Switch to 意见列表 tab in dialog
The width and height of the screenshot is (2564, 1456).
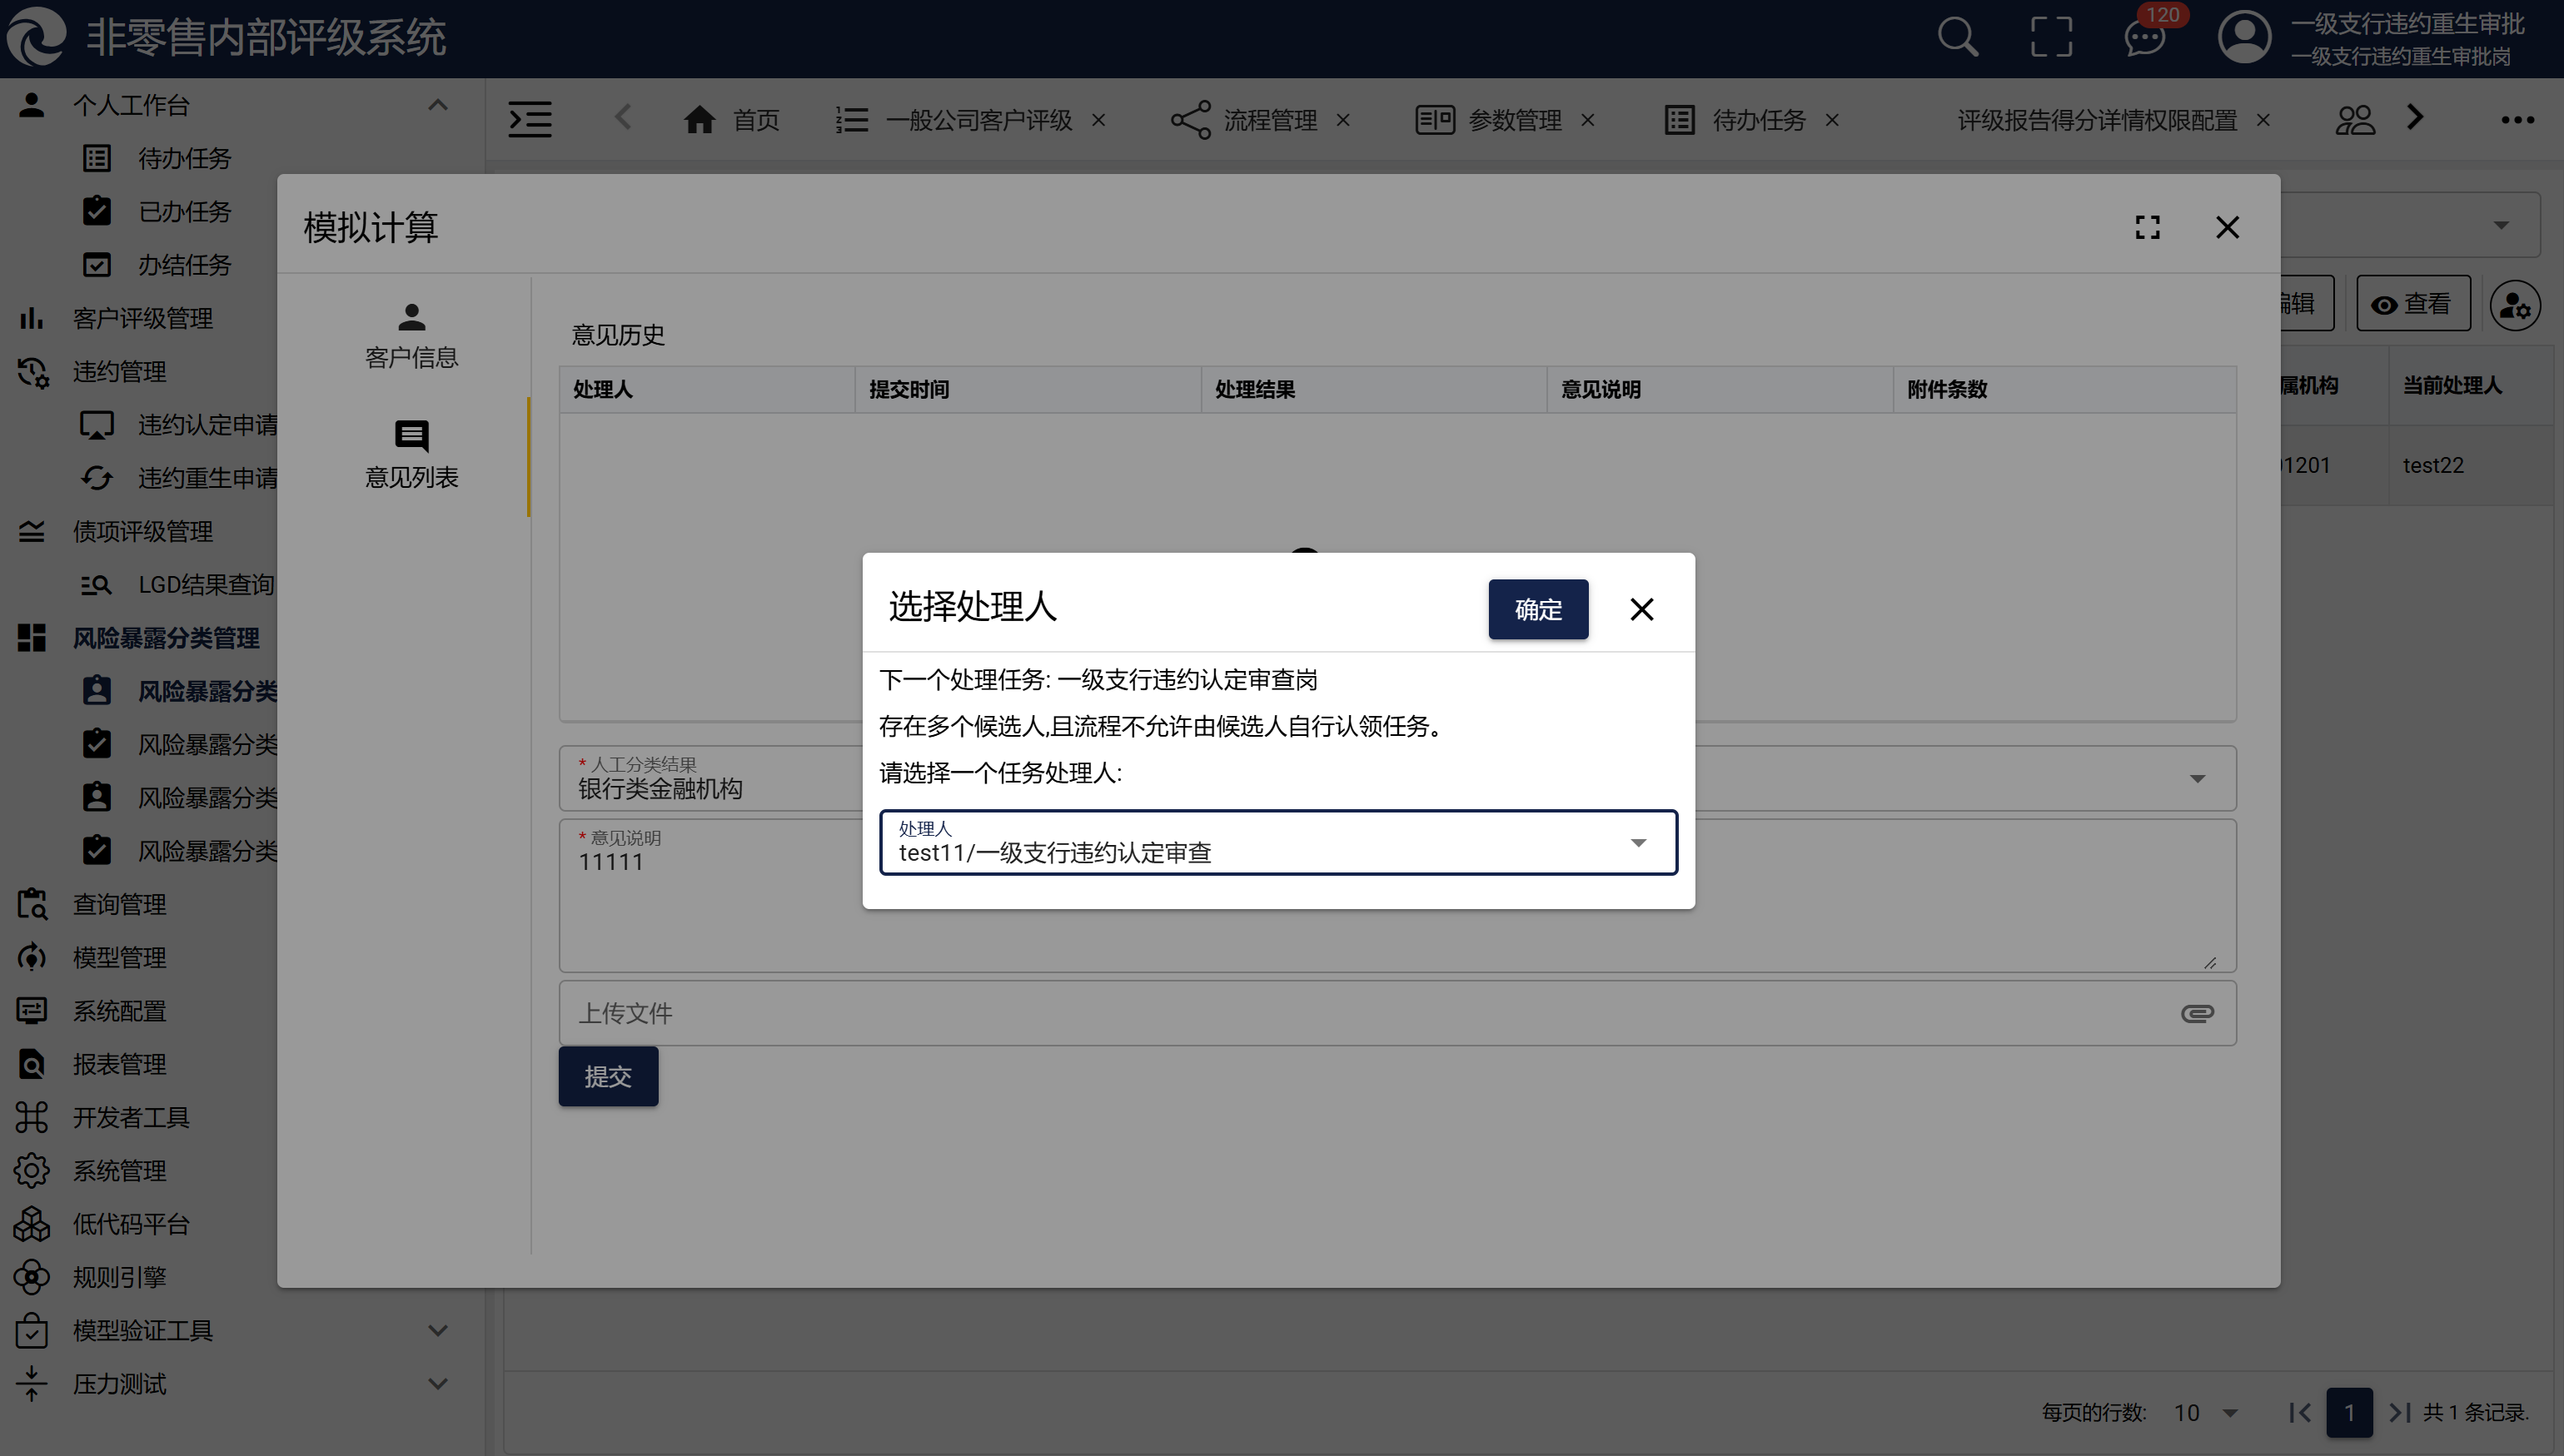pyautogui.click(x=411, y=456)
